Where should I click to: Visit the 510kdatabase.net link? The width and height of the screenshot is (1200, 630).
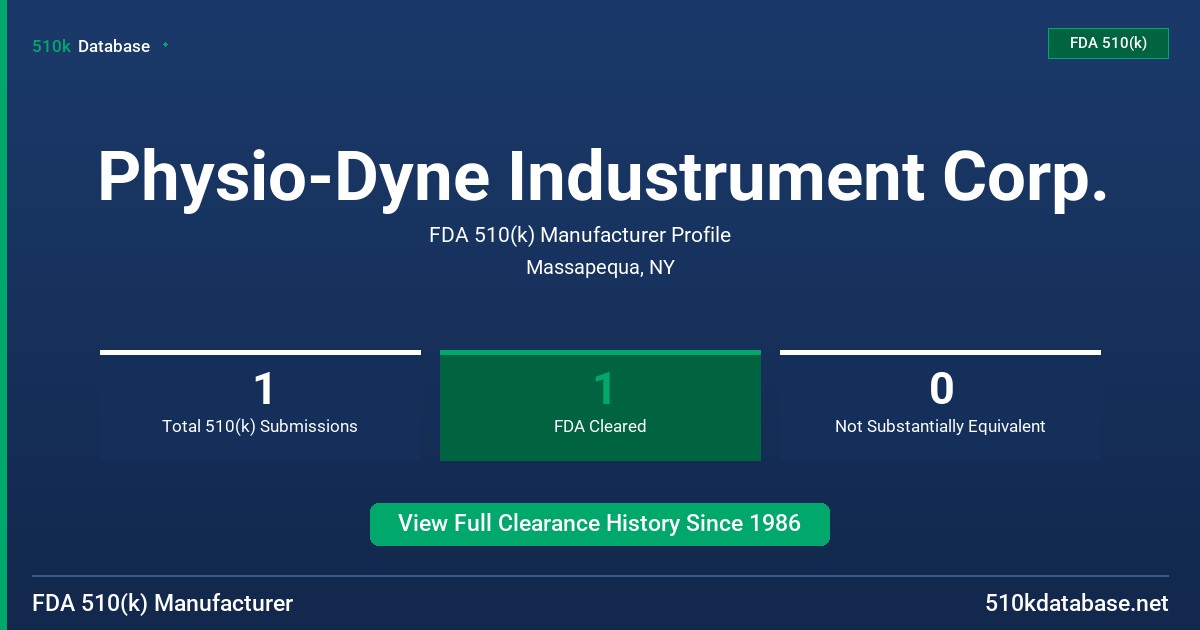pyautogui.click(x=1076, y=603)
